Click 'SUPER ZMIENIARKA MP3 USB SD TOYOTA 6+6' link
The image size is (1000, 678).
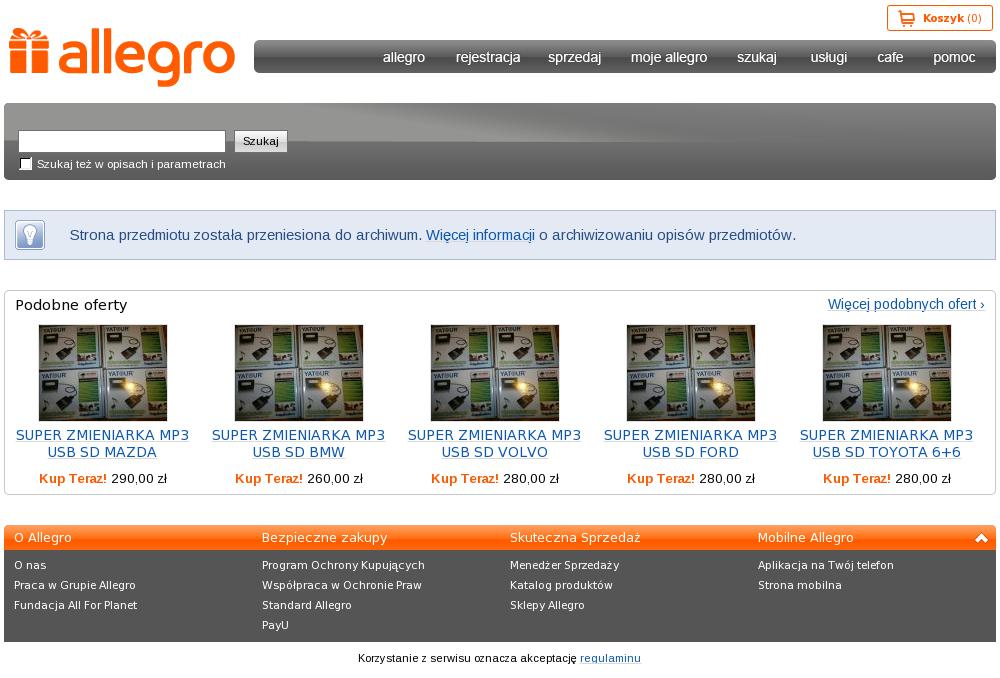coord(886,444)
